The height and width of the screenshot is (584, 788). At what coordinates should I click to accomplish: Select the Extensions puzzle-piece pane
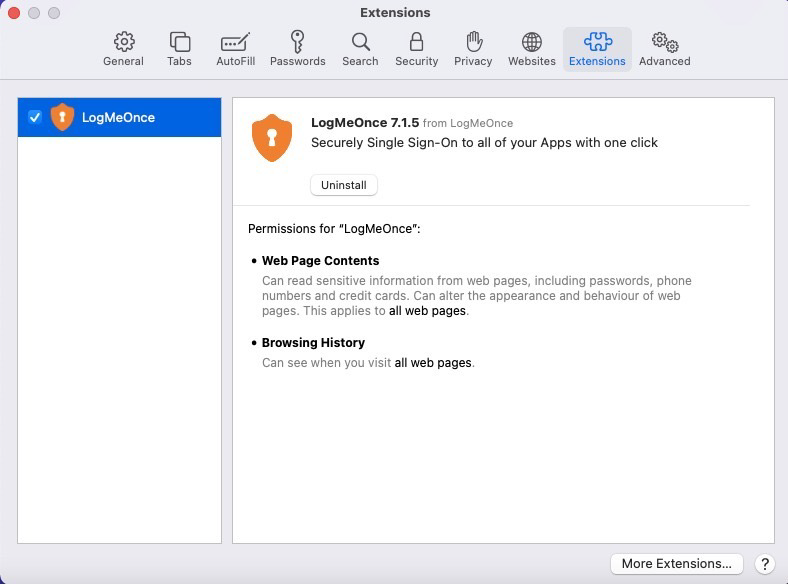point(597,49)
